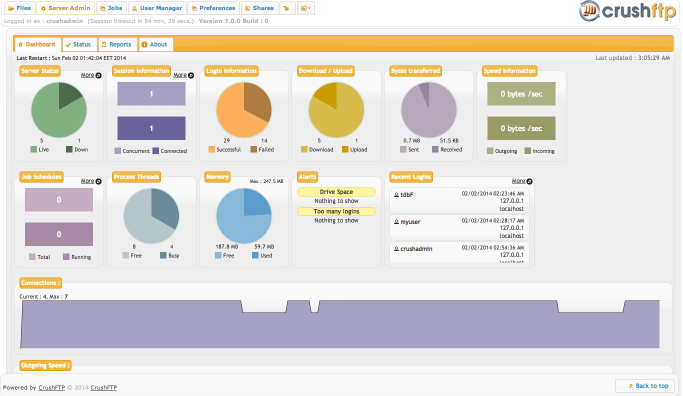Open the Preferences page
This screenshot has height=396, width=683.
[213, 8]
